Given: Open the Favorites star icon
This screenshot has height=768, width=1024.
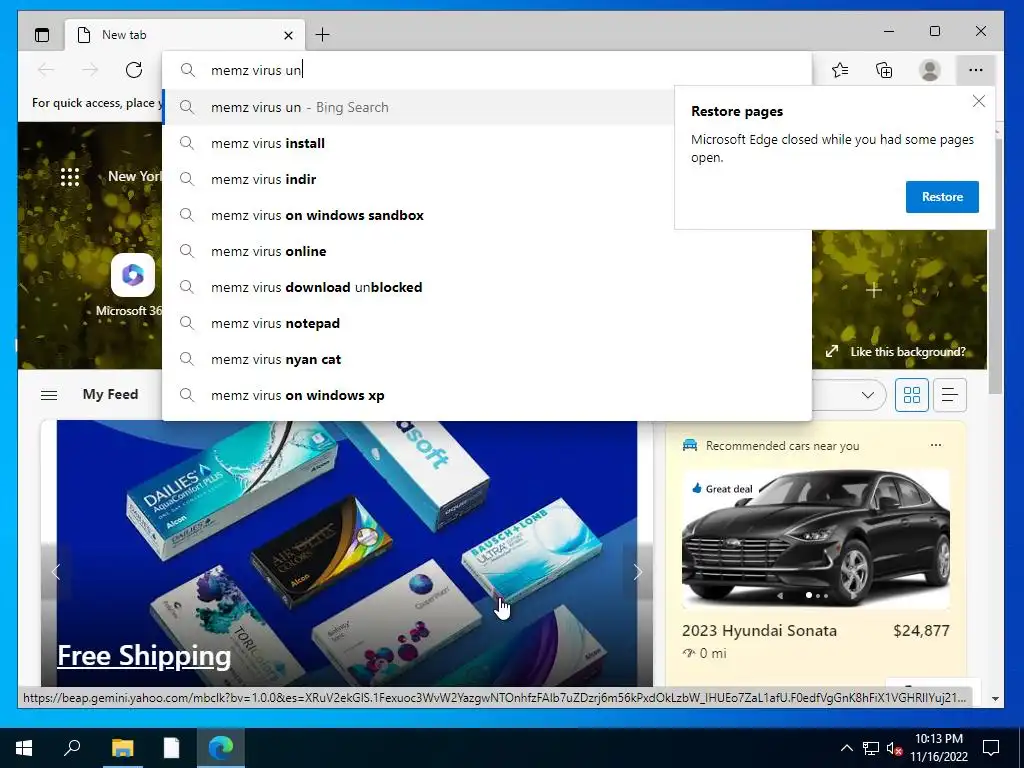Looking at the screenshot, I should pyautogui.click(x=840, y=70).
